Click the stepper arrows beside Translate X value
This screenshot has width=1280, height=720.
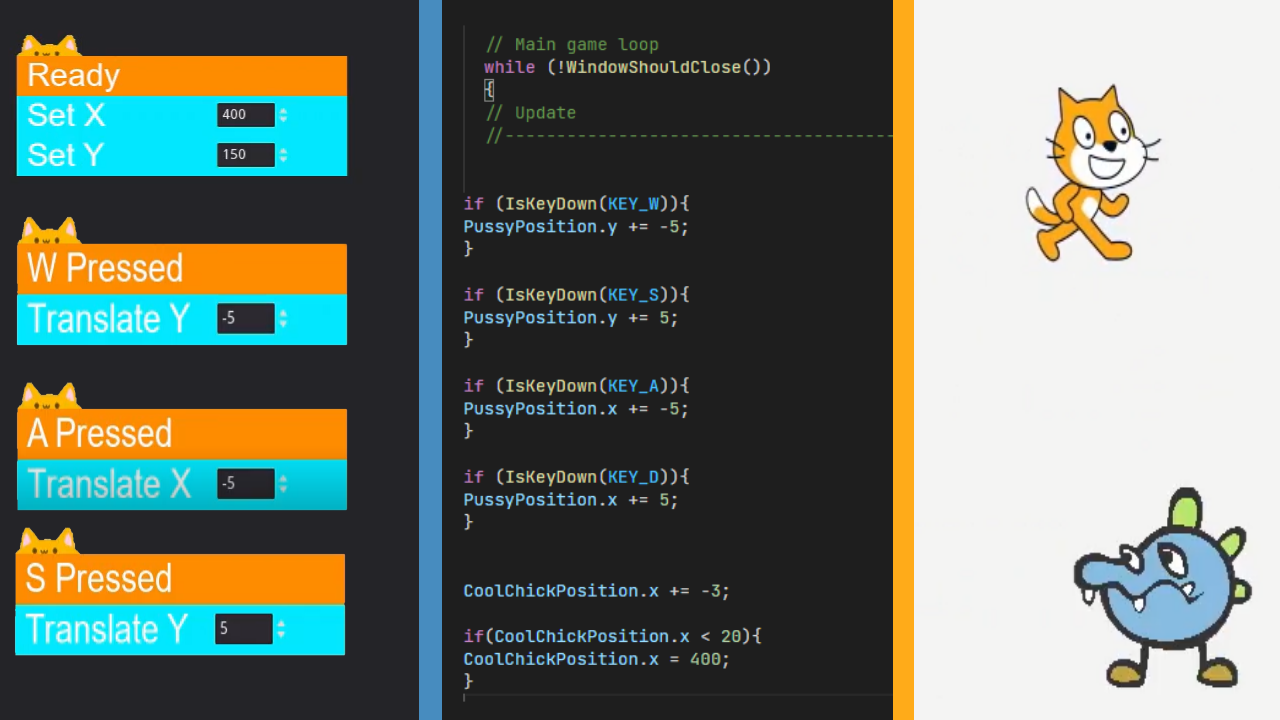click(283, 484)
